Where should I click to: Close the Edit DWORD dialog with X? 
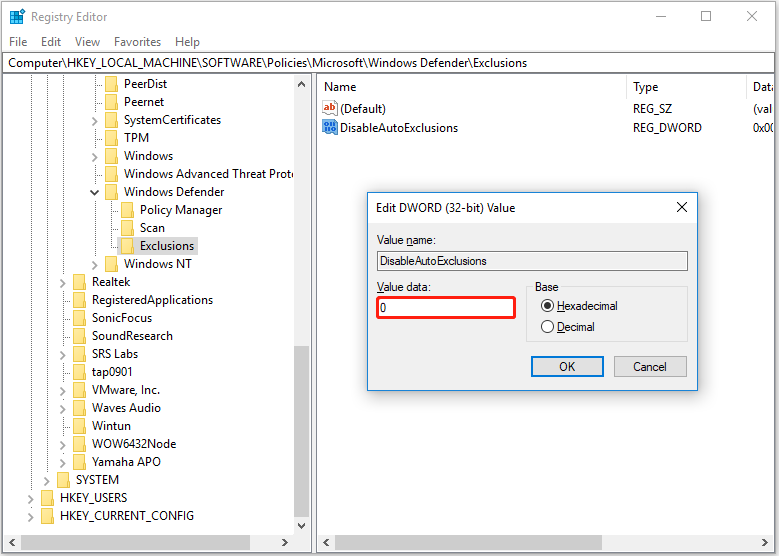682,207
